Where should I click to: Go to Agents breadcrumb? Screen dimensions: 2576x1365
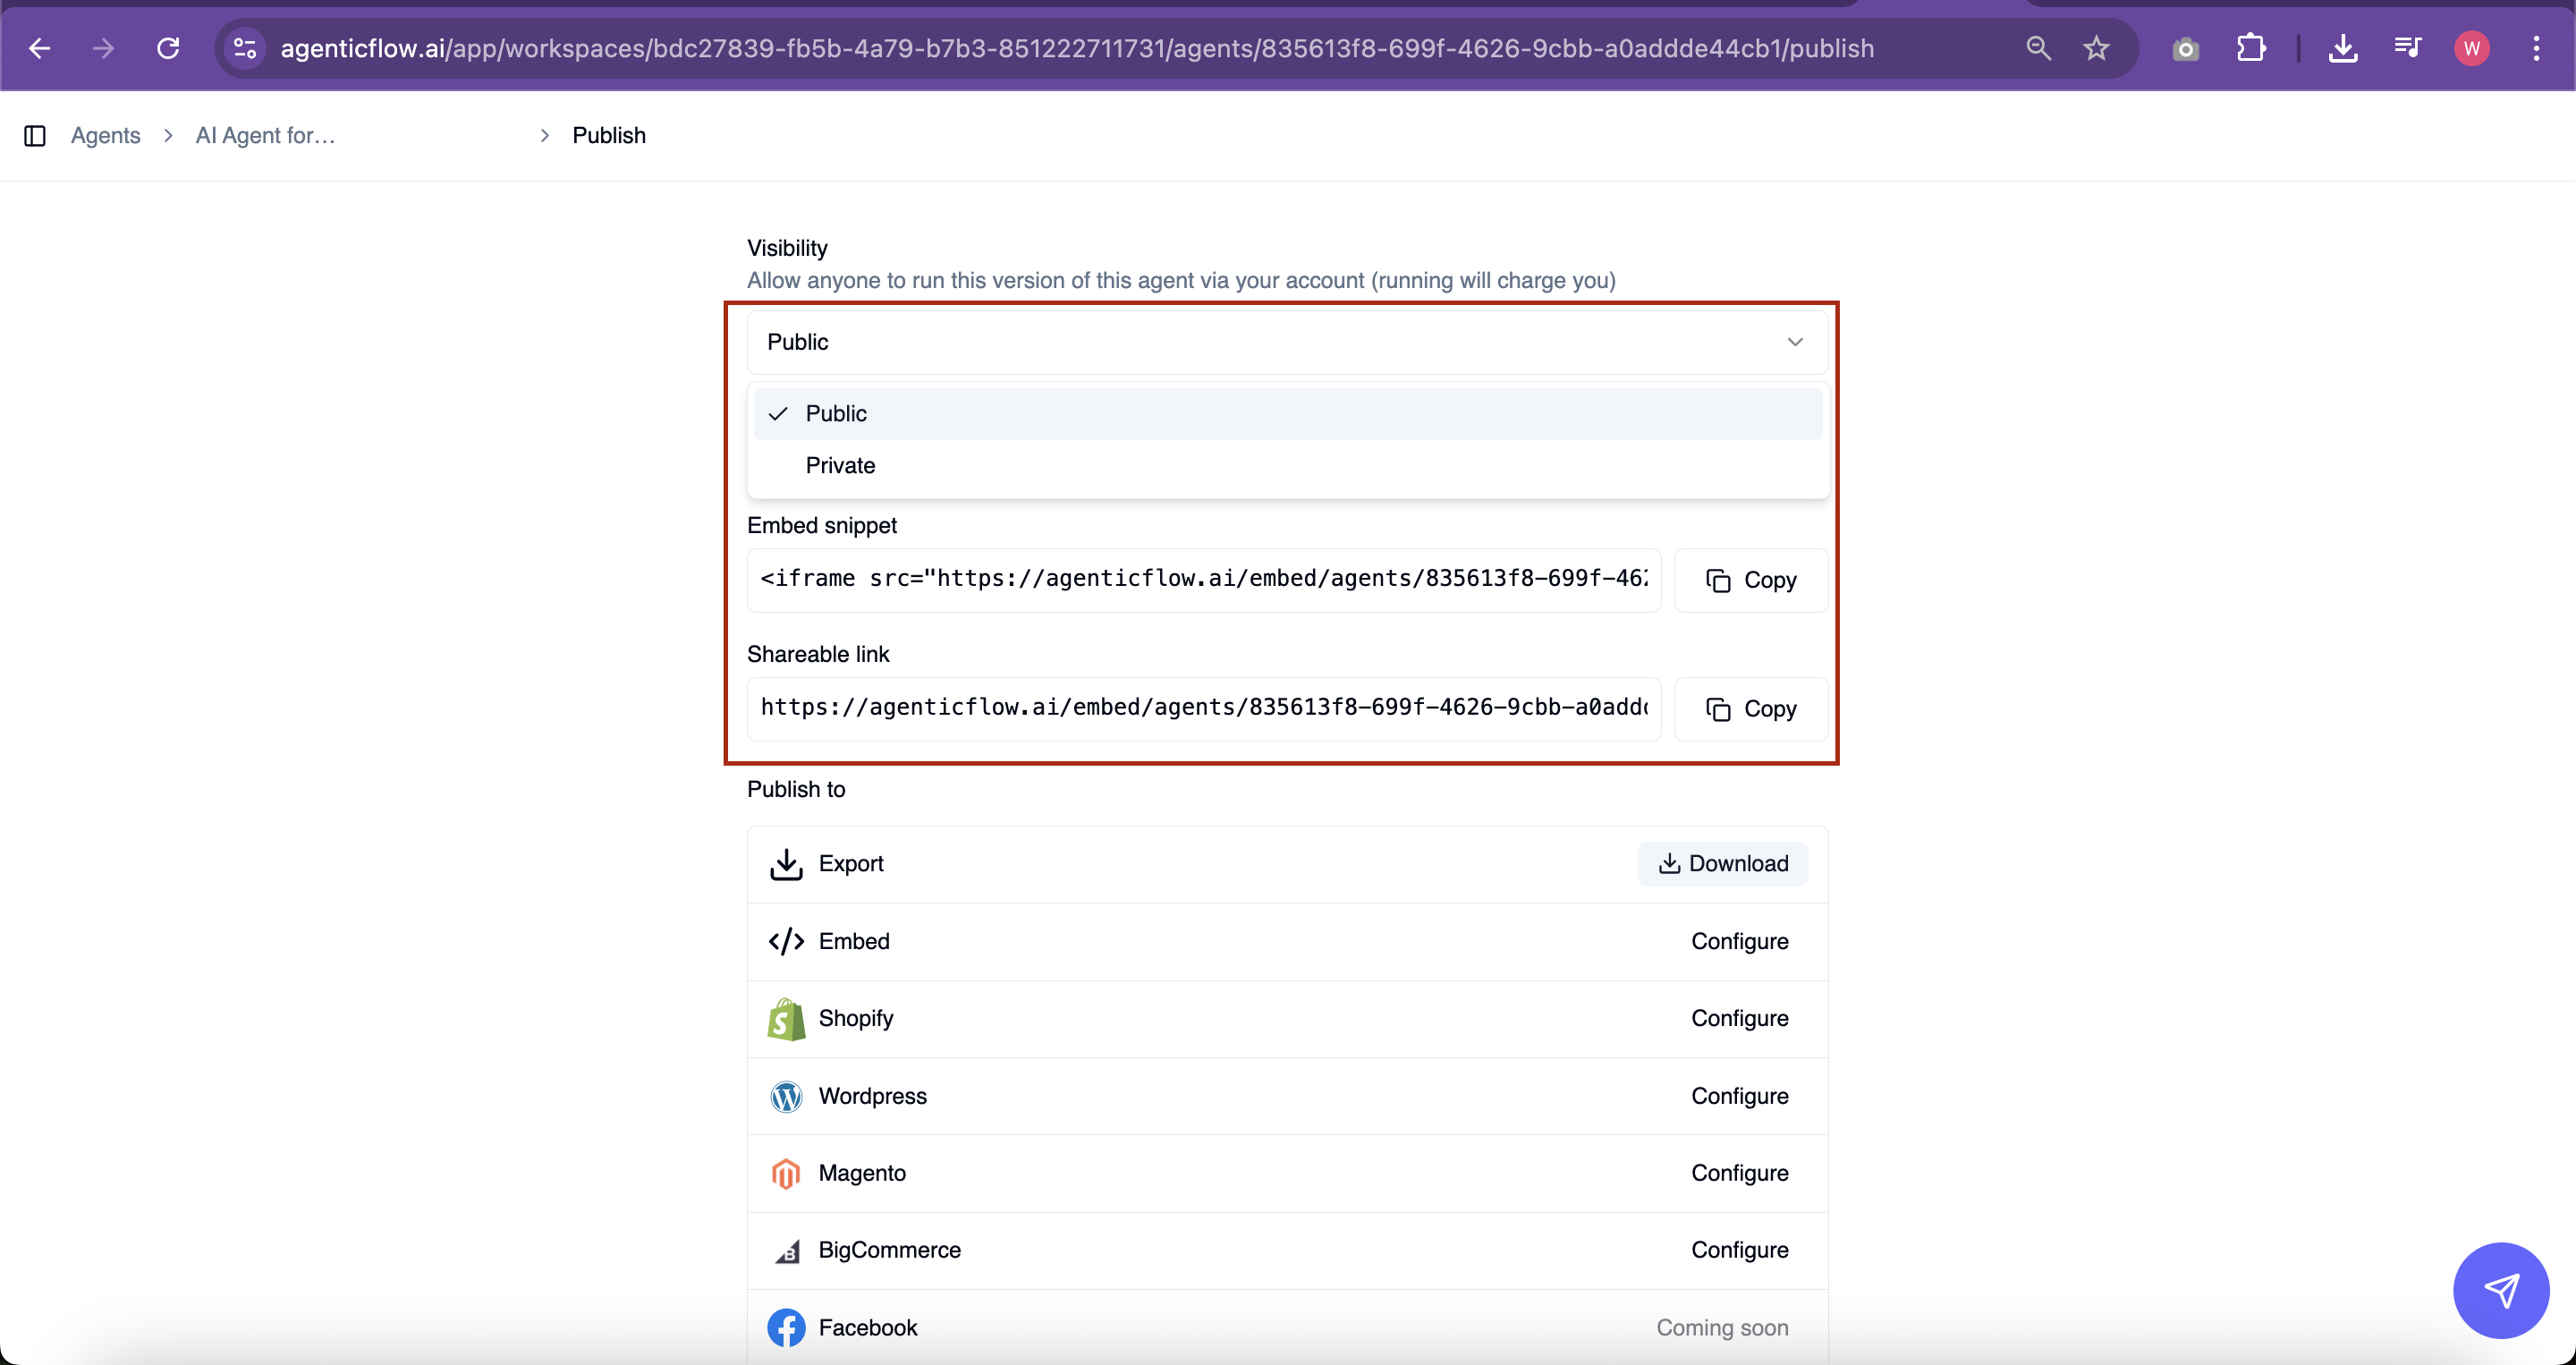pyautogui.click(x=105, y=135)
